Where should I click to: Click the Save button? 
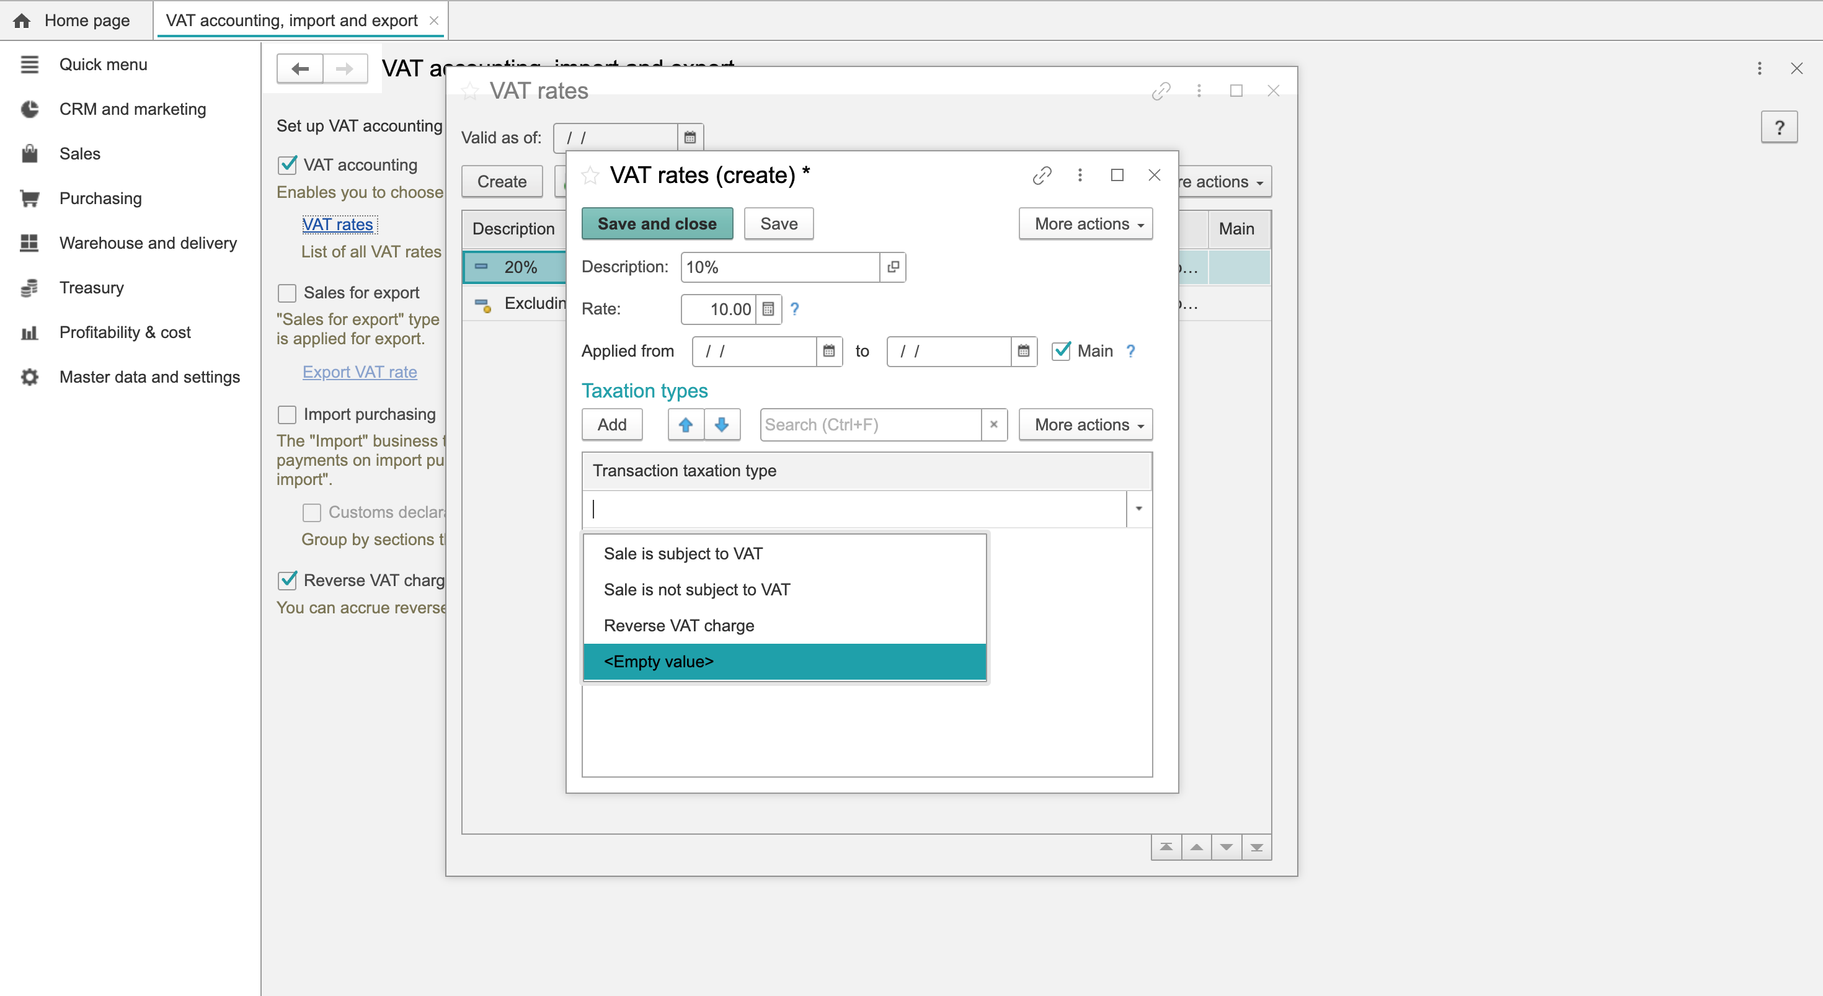[779, 224]
